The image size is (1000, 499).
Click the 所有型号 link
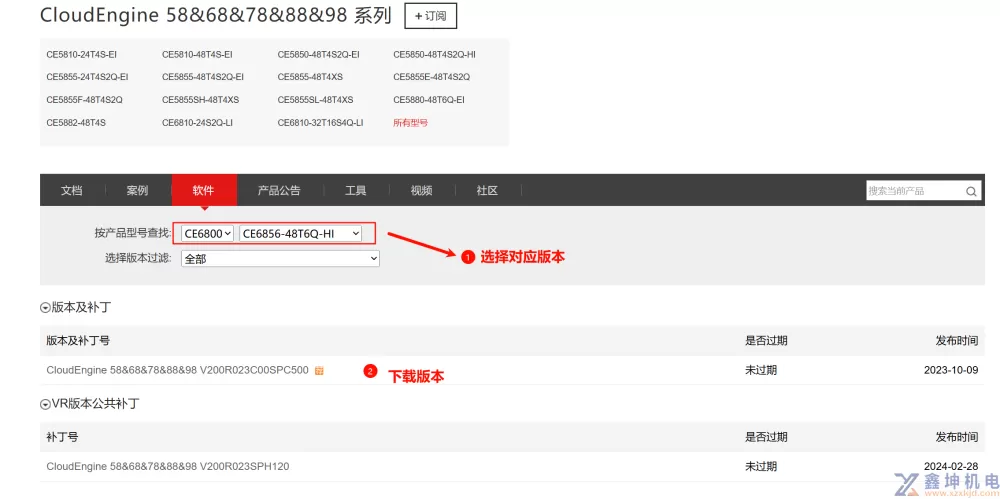pyautogui.click(x=410, y=123)
